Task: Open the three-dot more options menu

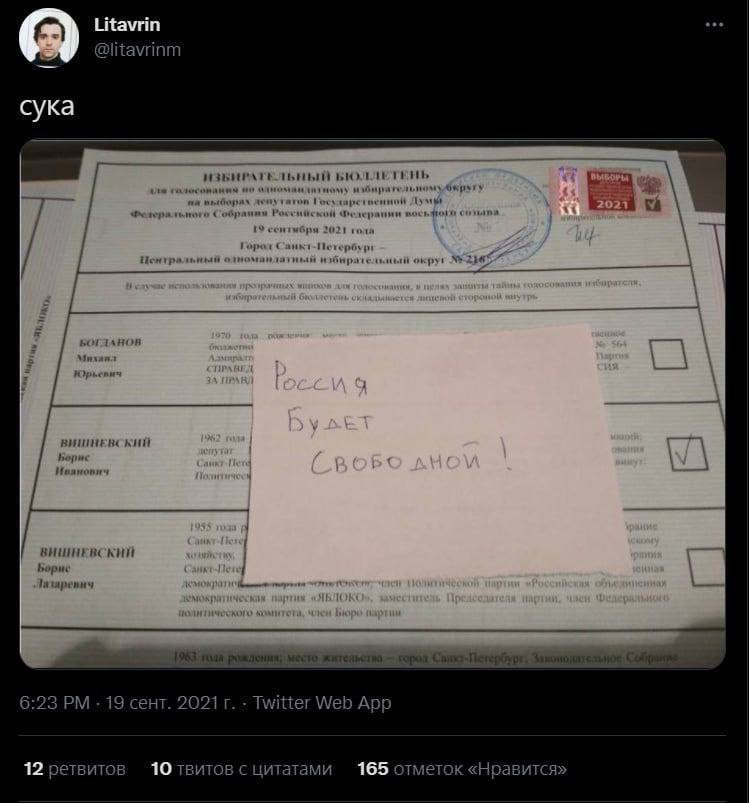Action: pos(714,25)
